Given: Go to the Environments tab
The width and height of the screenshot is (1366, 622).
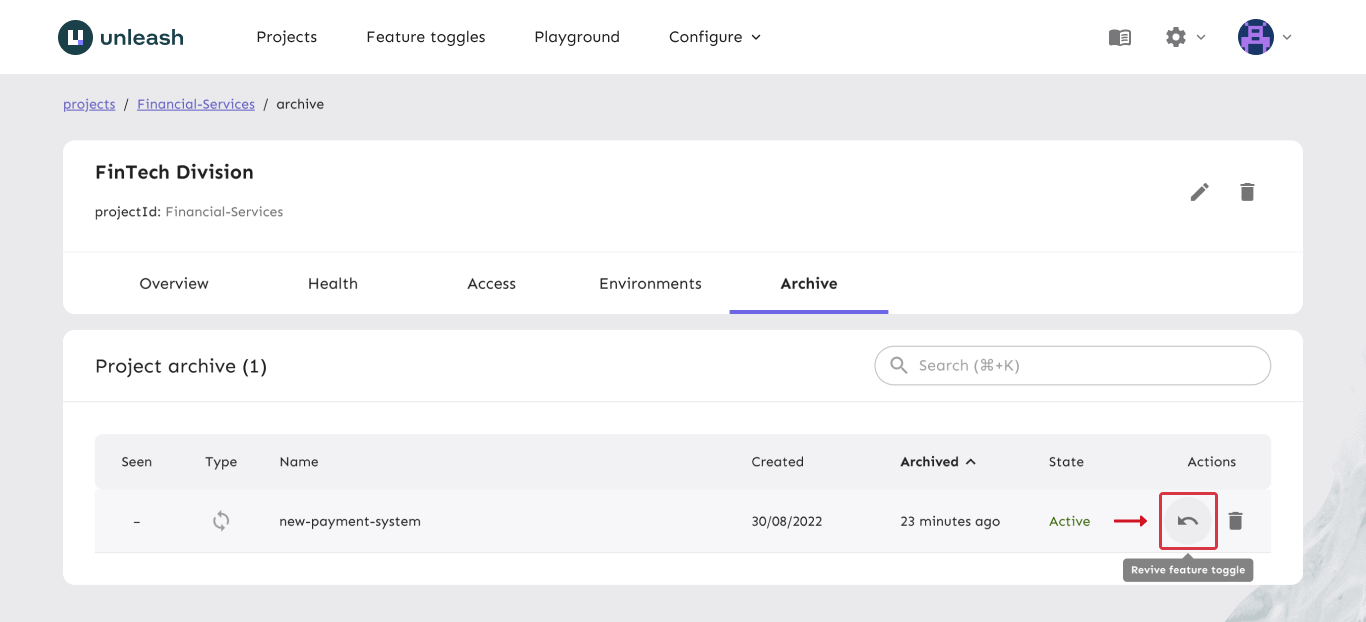Looking at the screenshot, I should click(x=650, y=284).
